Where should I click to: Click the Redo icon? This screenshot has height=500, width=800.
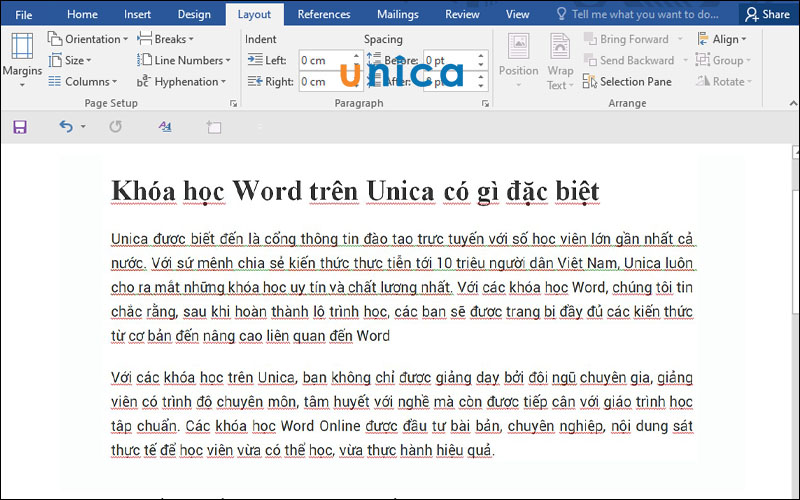tap(116, 126)
